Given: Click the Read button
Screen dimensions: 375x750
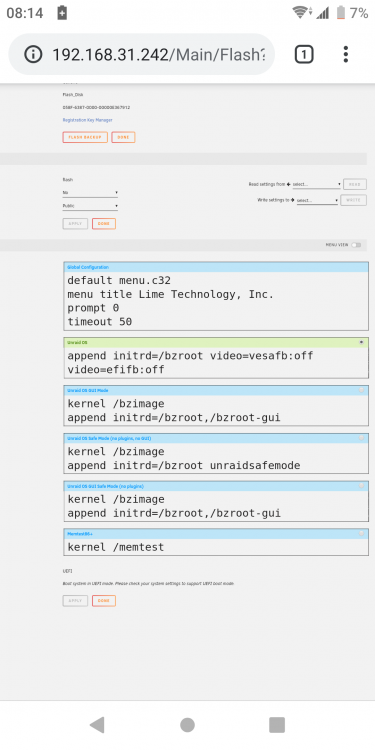Looking at the screenshot, I should pyautogui.click(x=355, y=184).
